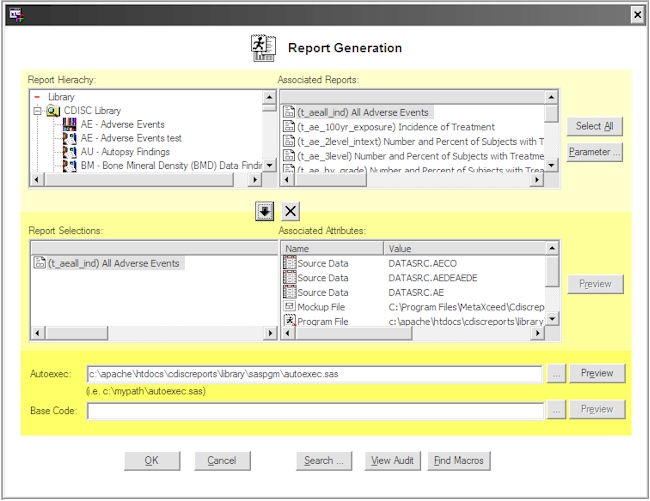650x501 pixels.
Task: Click Associated Attributes scroll down arrow
Action: point(552,319)
